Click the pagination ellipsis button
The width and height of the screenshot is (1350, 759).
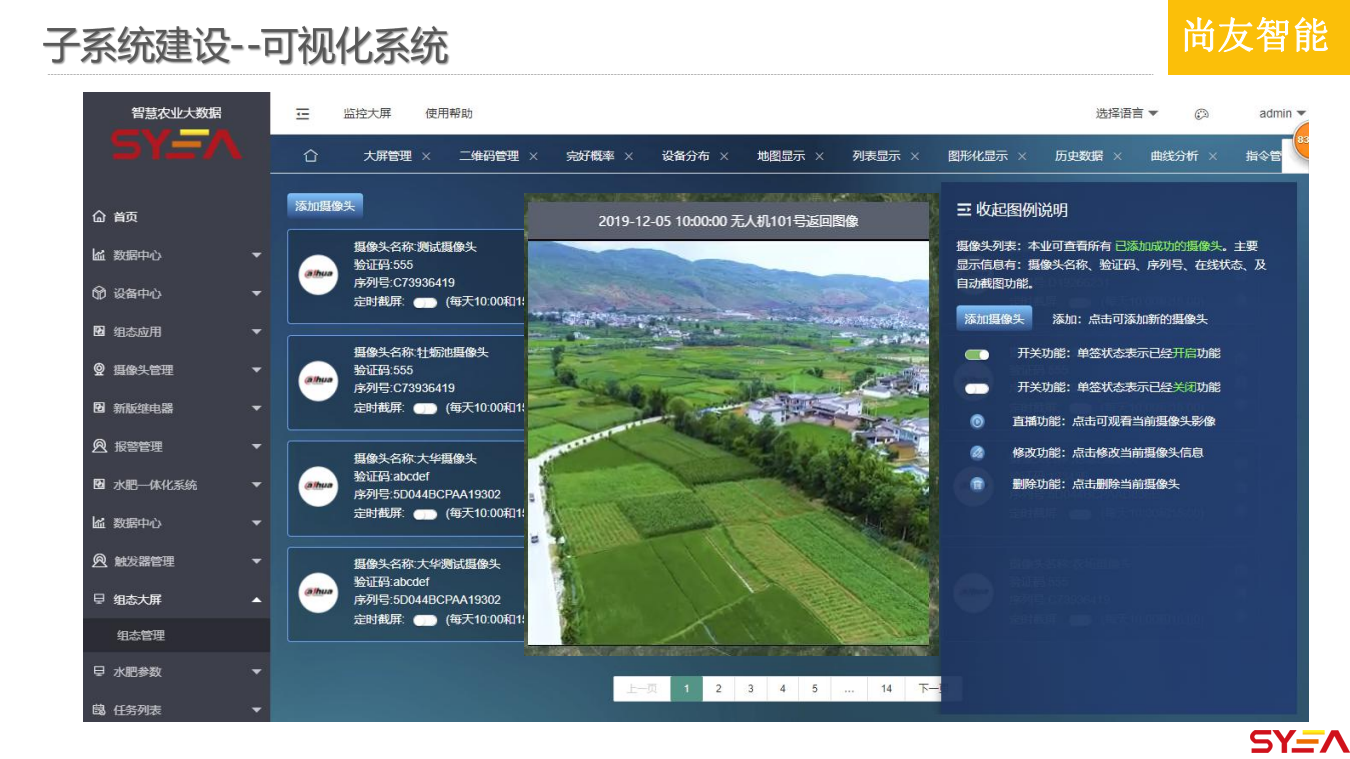tap(849, 689)
